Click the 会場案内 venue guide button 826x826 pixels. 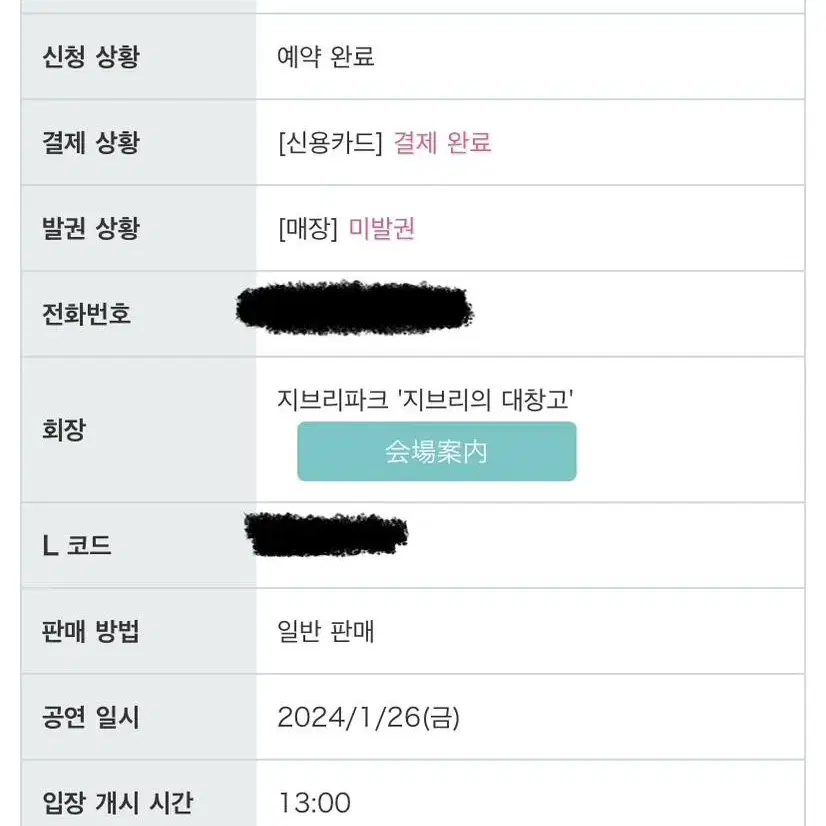[437, 451]
